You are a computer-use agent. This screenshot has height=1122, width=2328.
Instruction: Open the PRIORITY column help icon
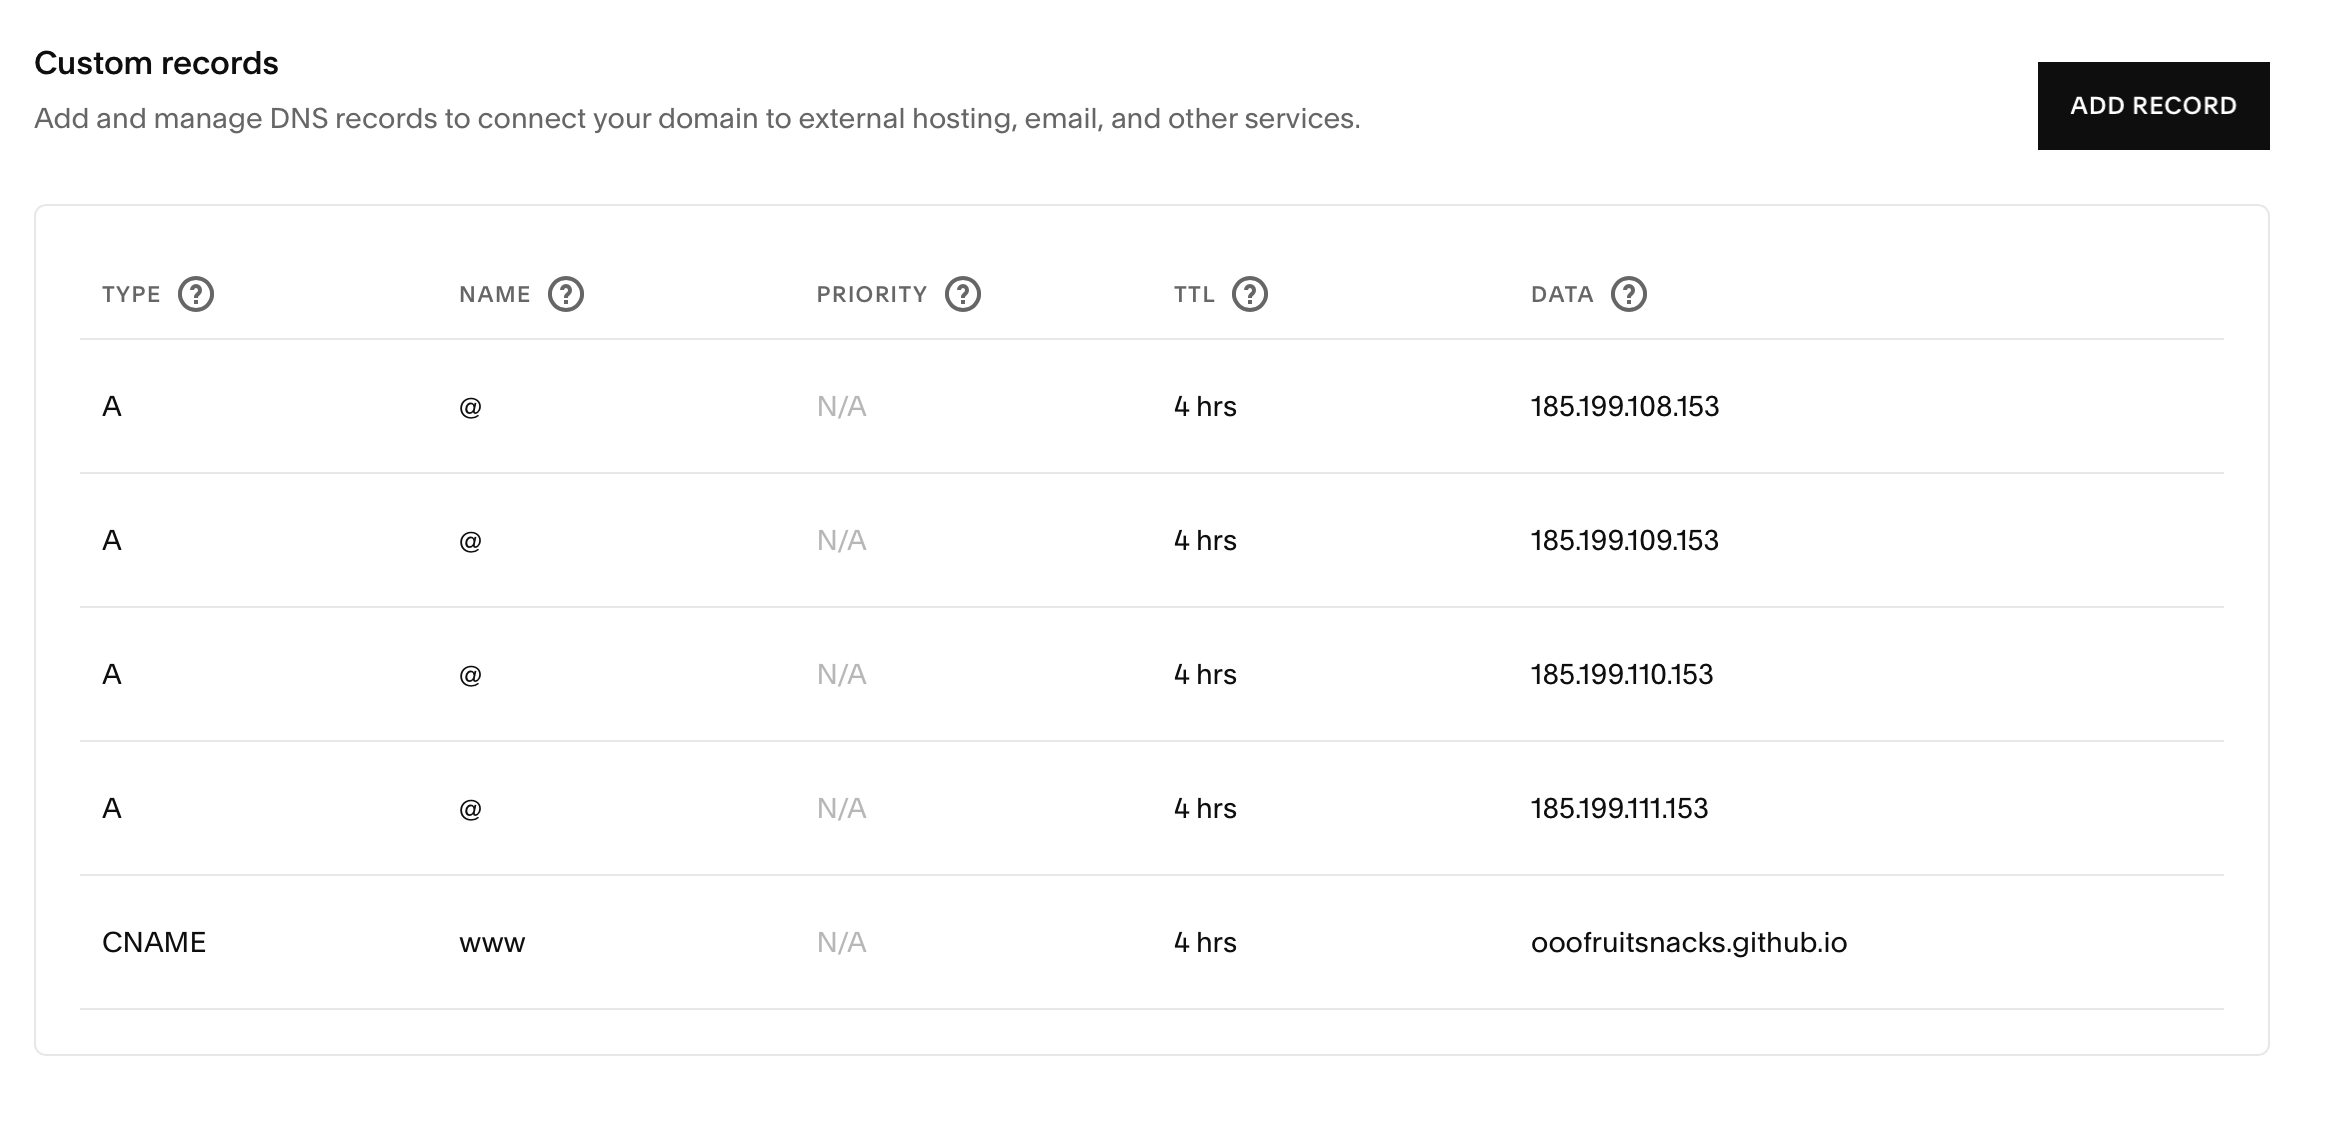(x=963, y=294)
